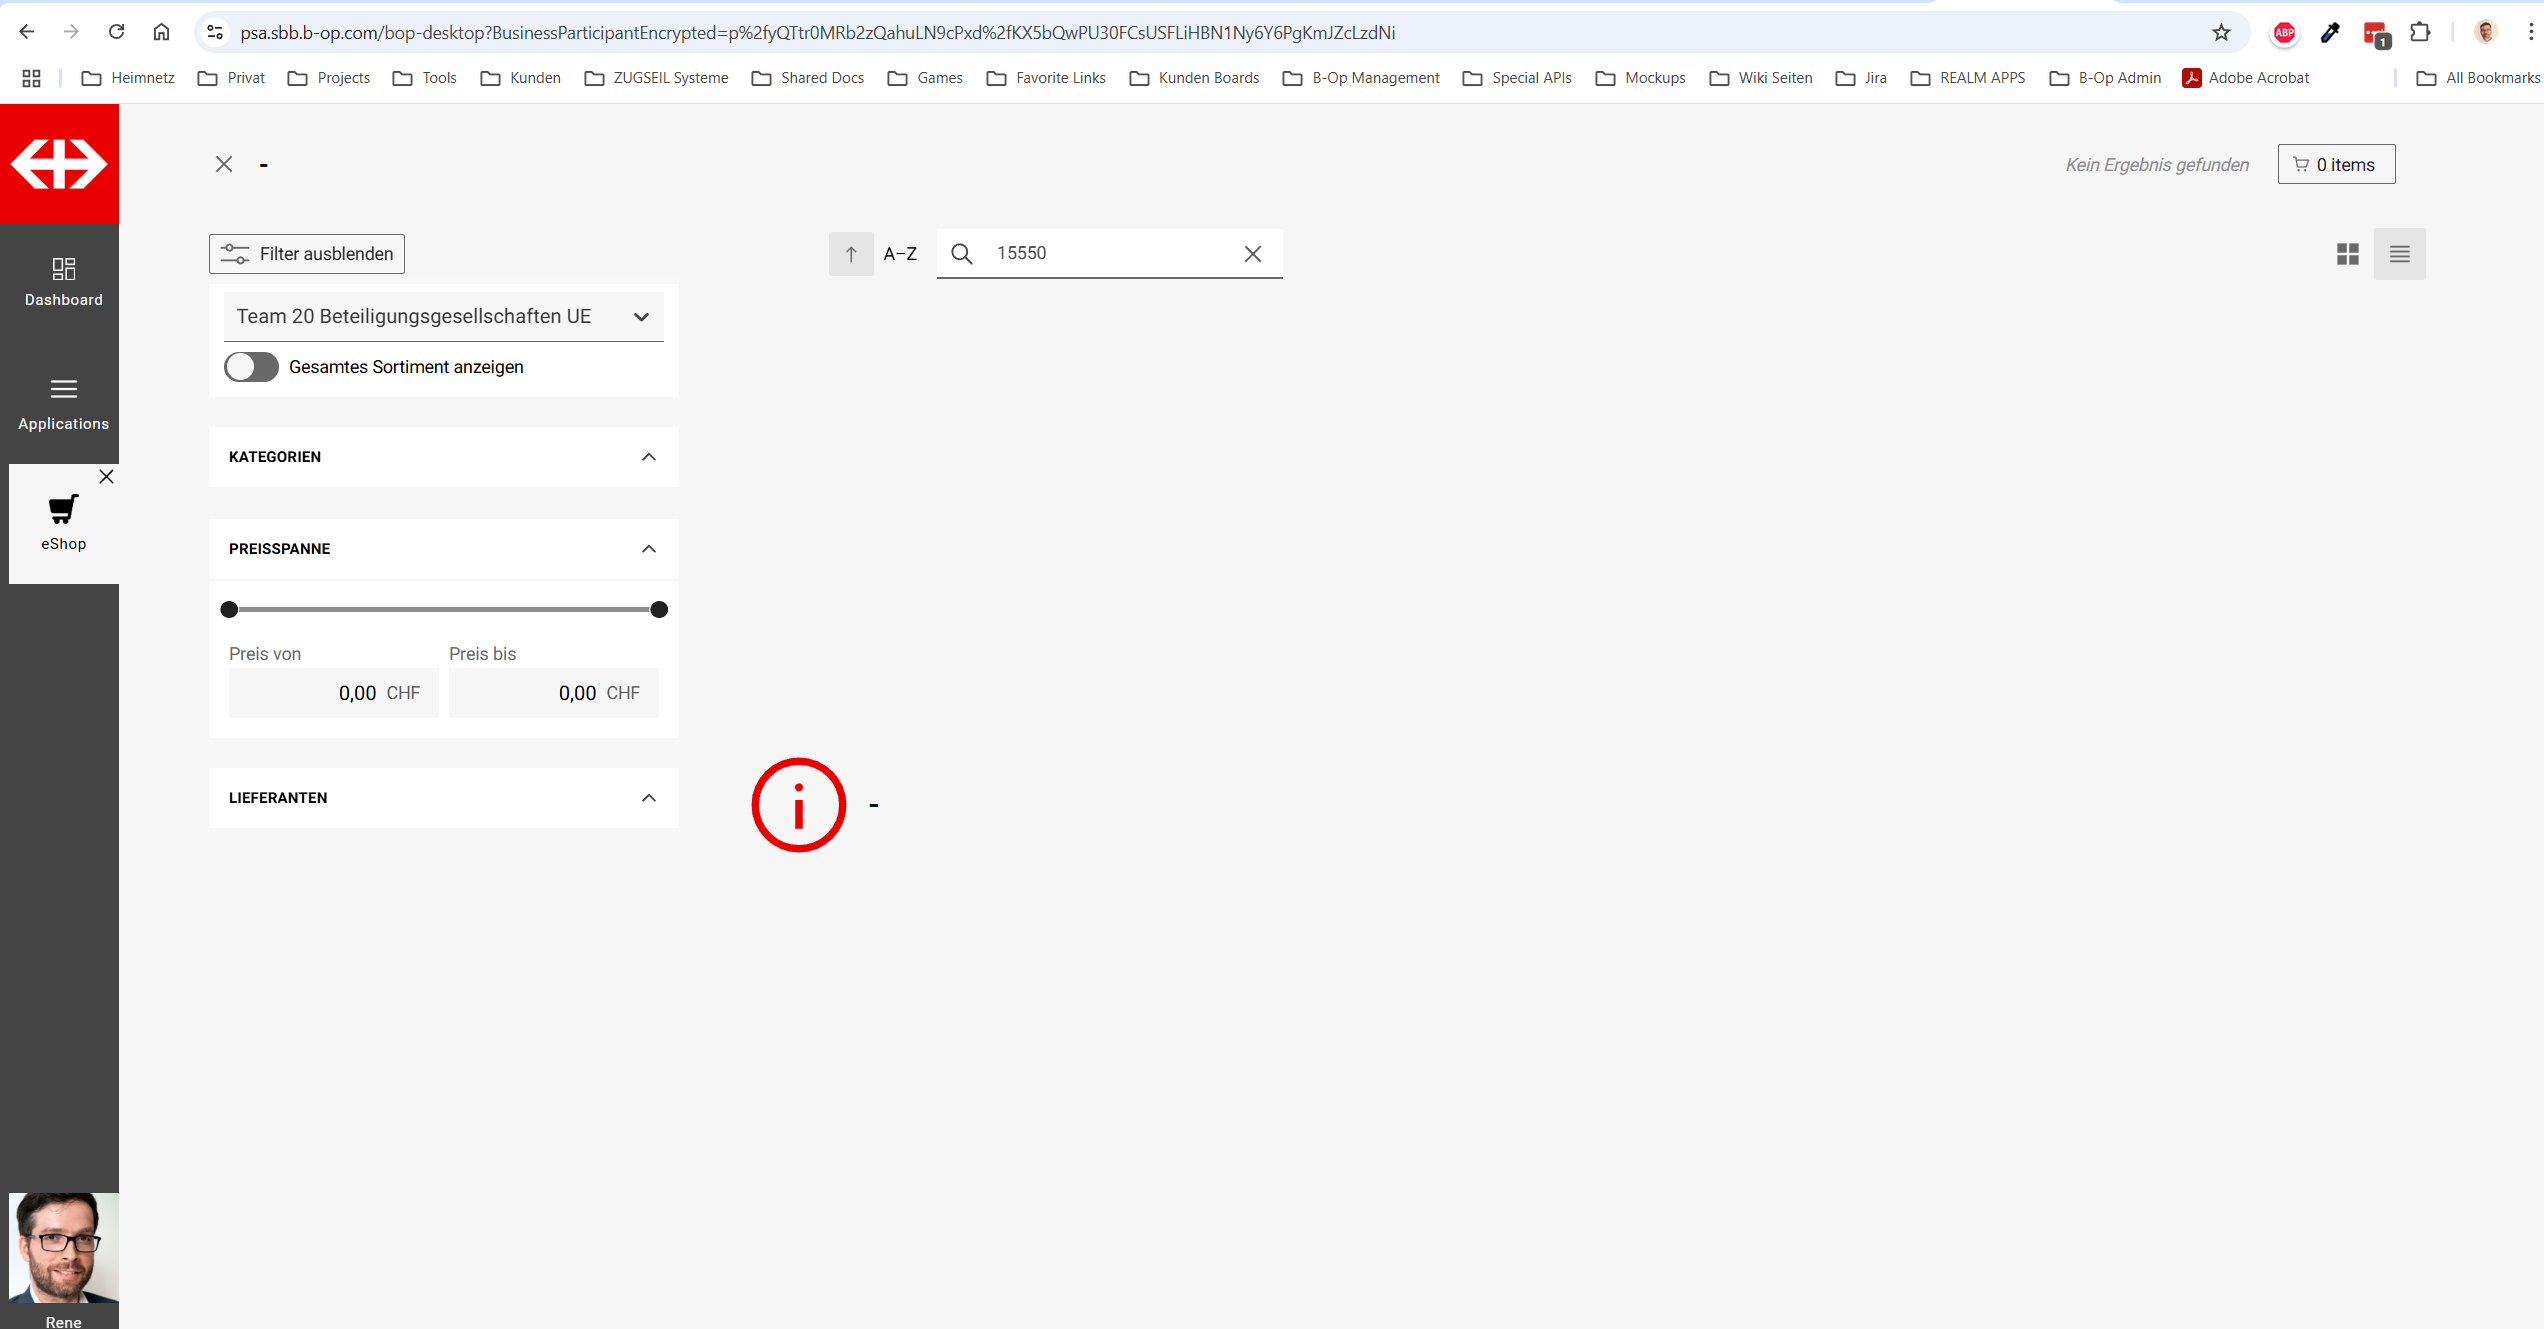Screen dimensions: 2544x1329
Task: Open the Applications menu in the sidebar
Action: click(x=63, y=403)
